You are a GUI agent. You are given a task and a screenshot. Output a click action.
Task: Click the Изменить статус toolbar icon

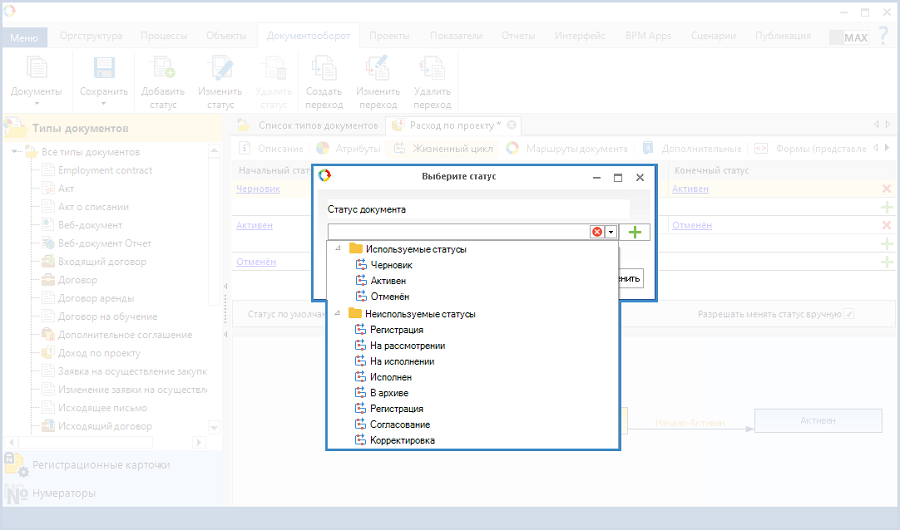[220, 70]
